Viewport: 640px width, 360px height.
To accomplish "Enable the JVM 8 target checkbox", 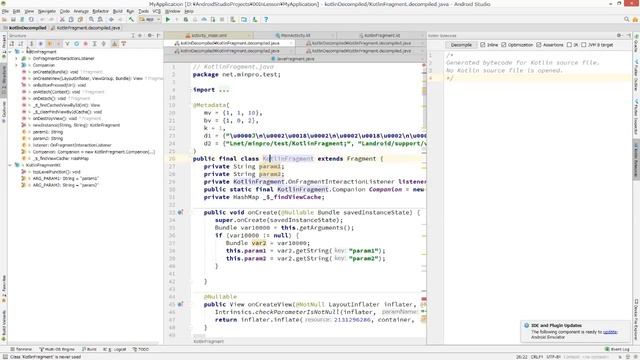I will point(584,45).
